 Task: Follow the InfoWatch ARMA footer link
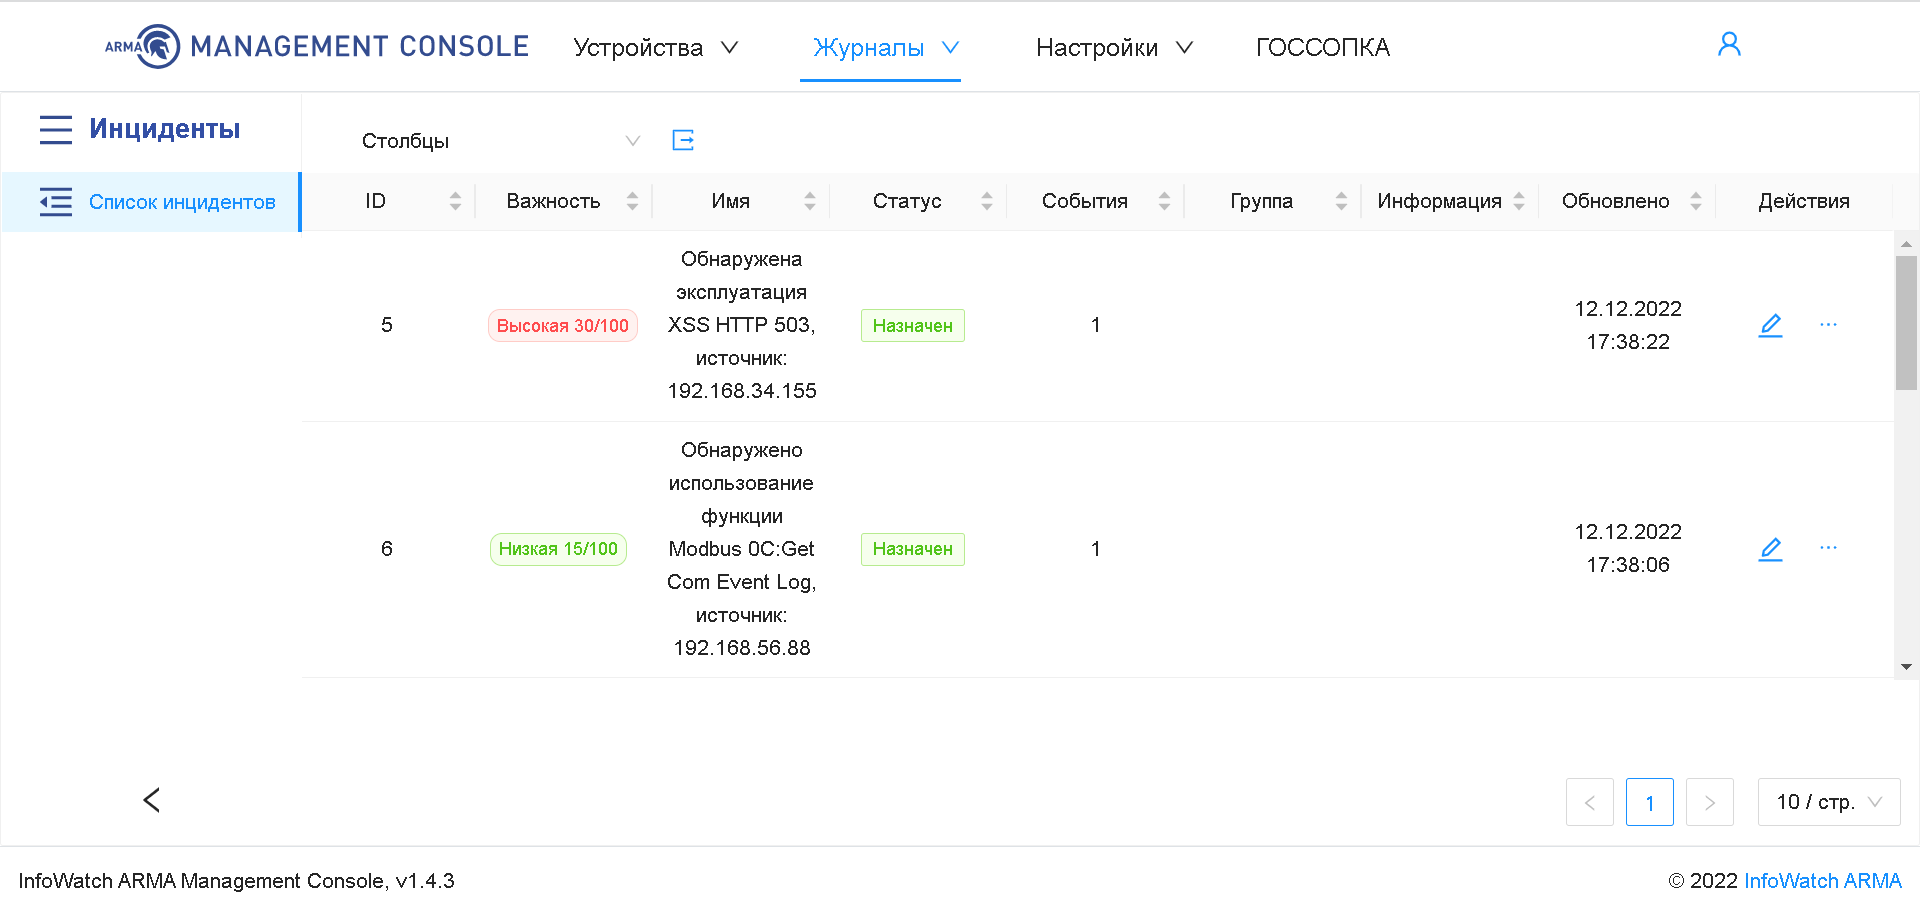(1822, 881)
